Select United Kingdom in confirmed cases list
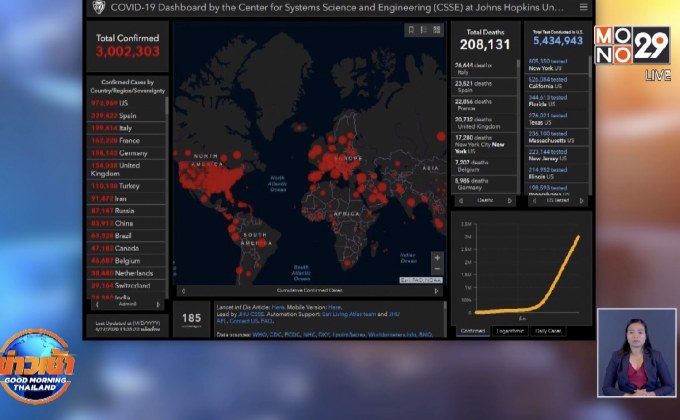Viewport: 680px width, 420px height. (x=126, y=169)
